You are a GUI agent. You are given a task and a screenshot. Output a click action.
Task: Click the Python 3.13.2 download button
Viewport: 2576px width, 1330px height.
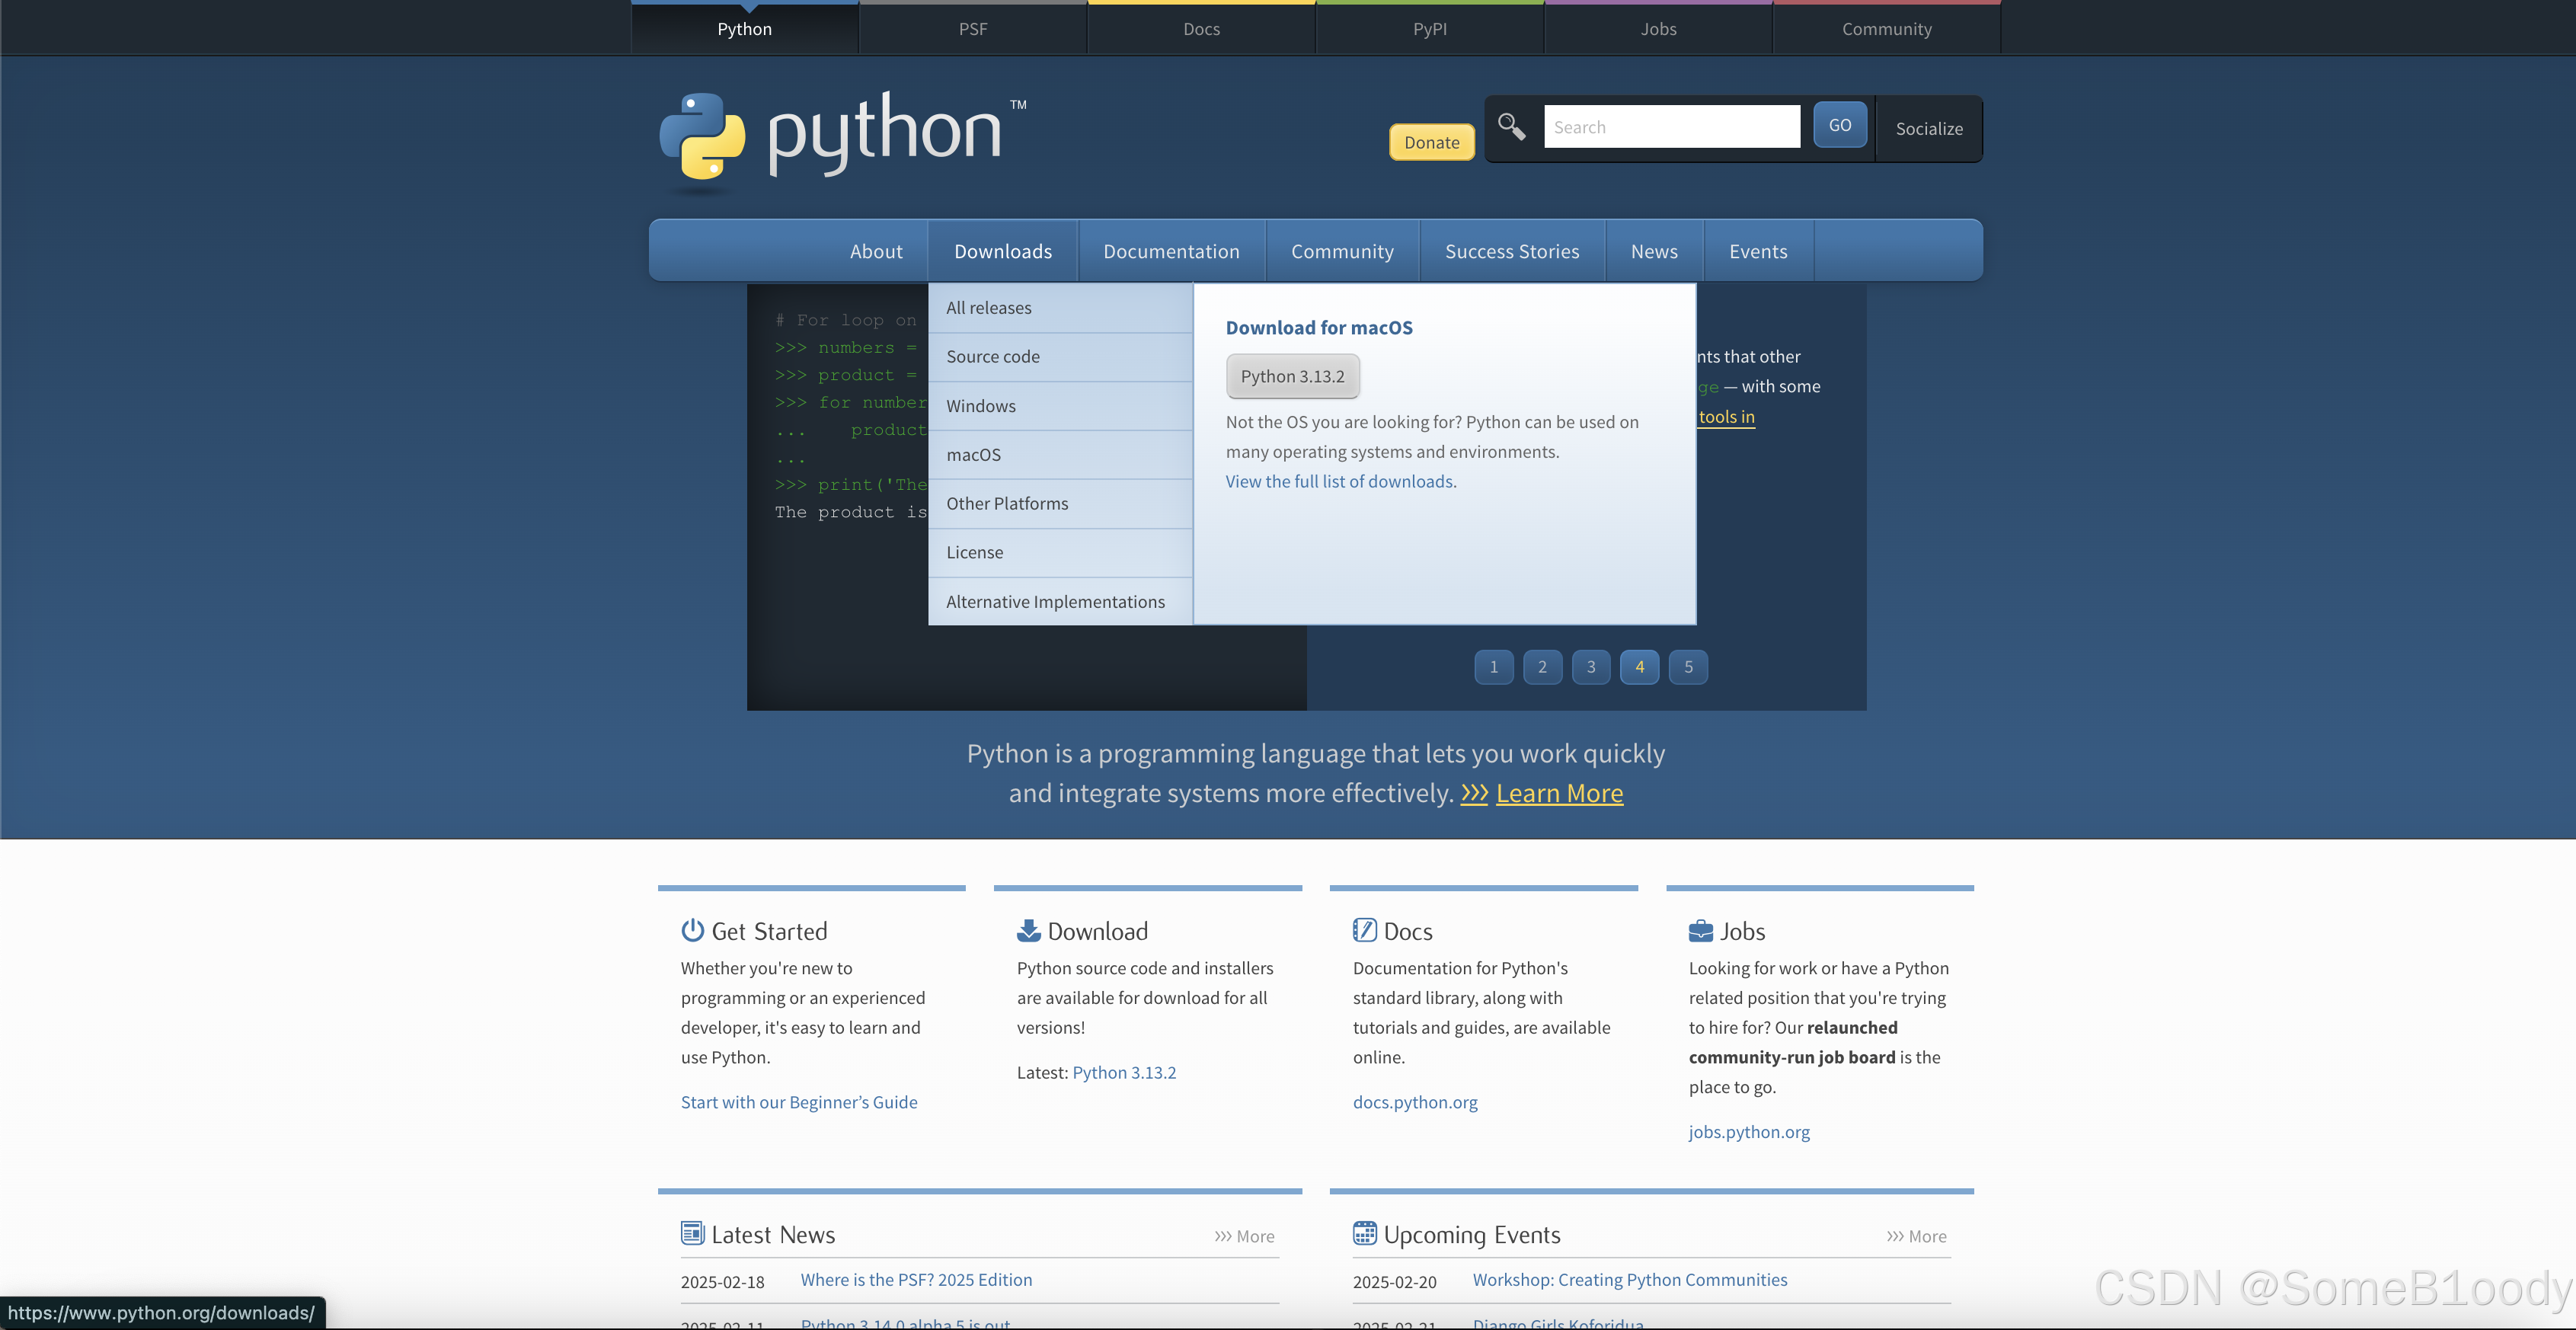pos(1292,376)
